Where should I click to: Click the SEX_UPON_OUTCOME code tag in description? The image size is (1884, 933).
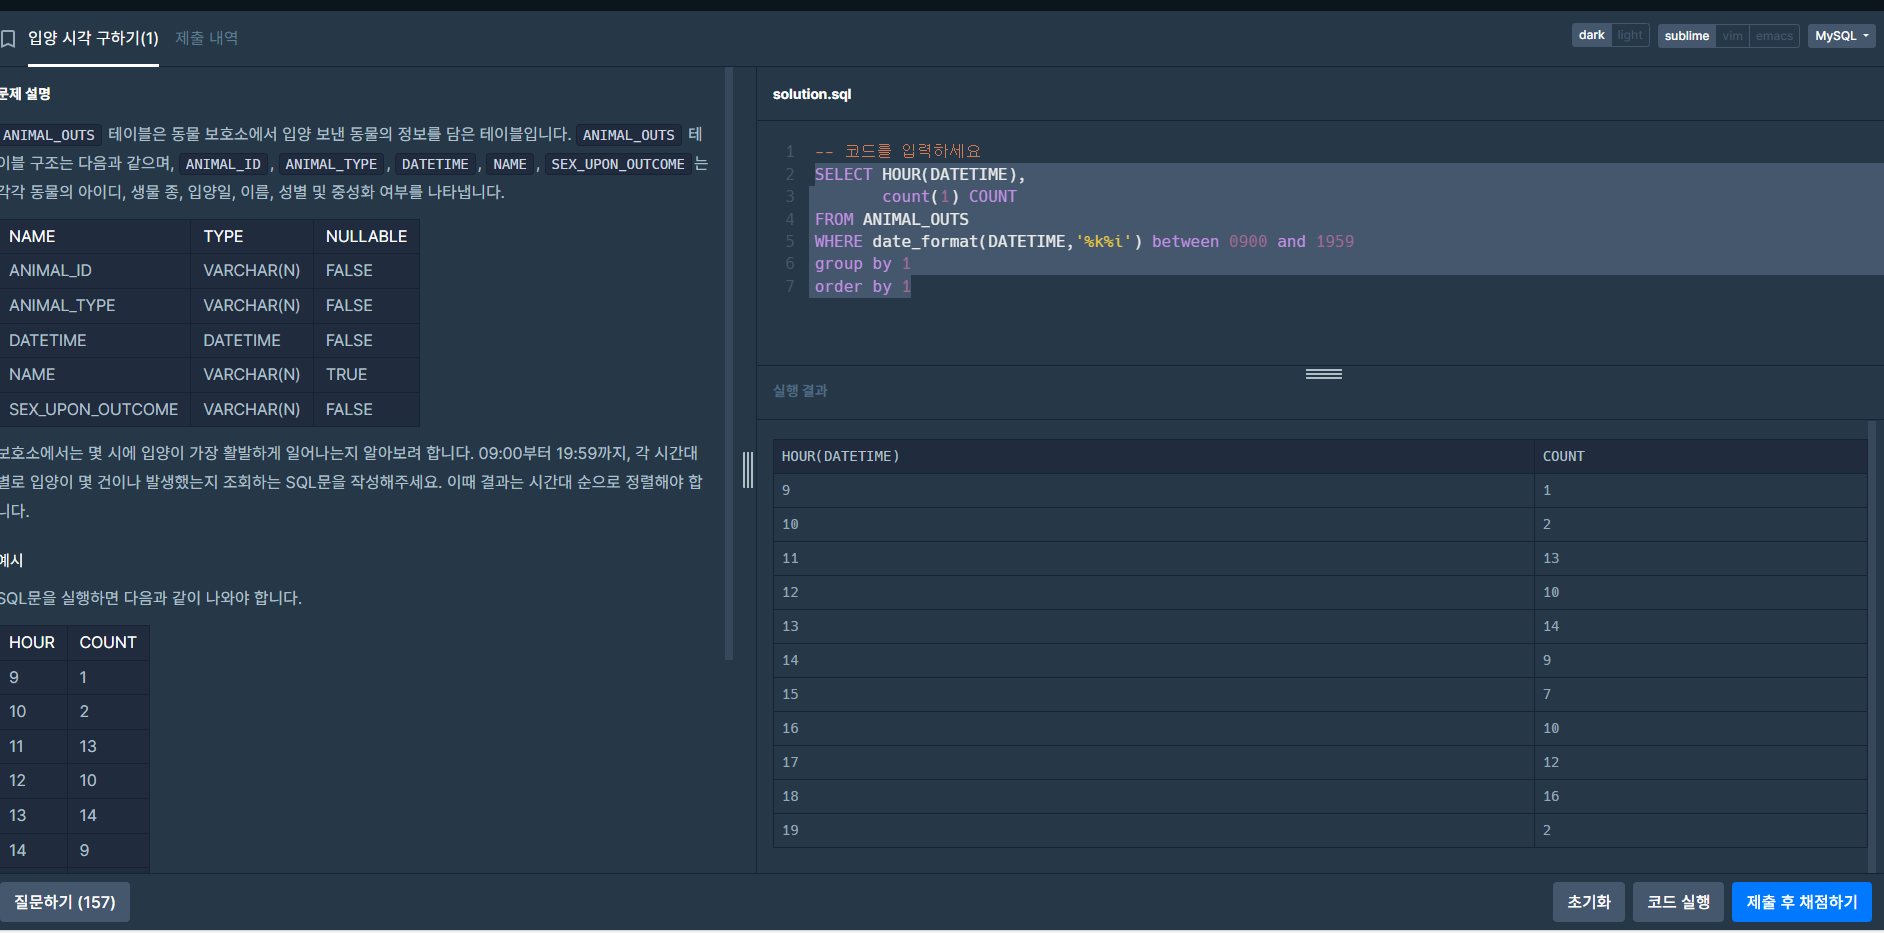[x=618, y=164]
